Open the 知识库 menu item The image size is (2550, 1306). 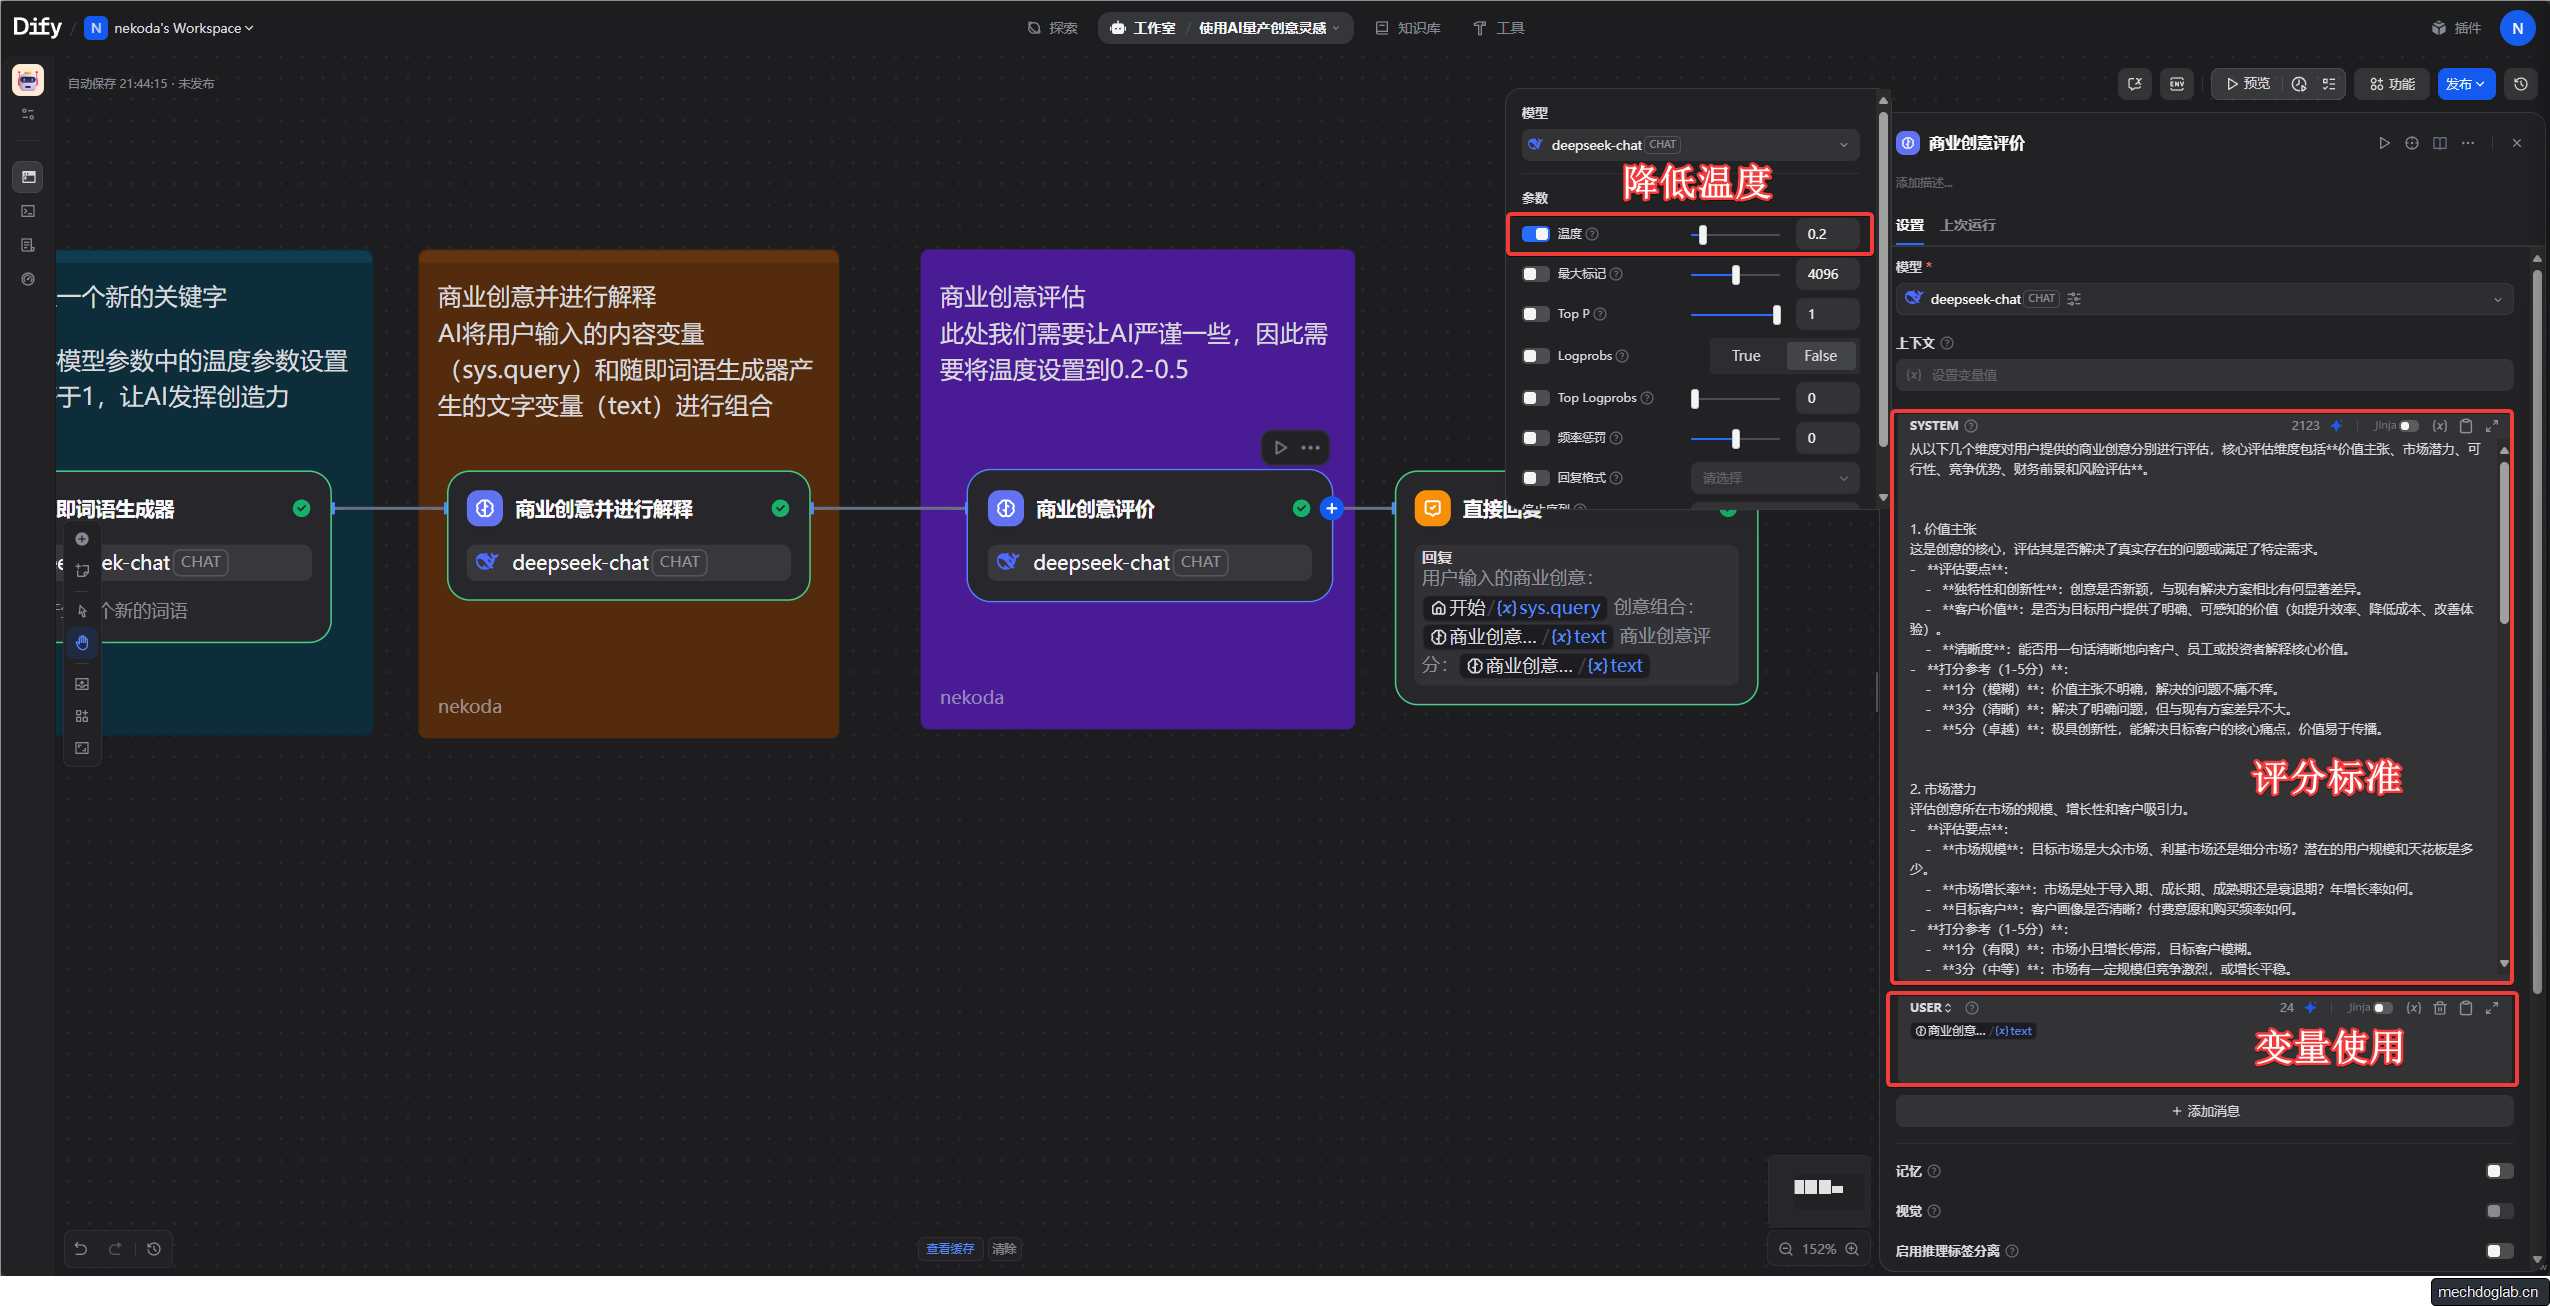[x=1408, y=28]
